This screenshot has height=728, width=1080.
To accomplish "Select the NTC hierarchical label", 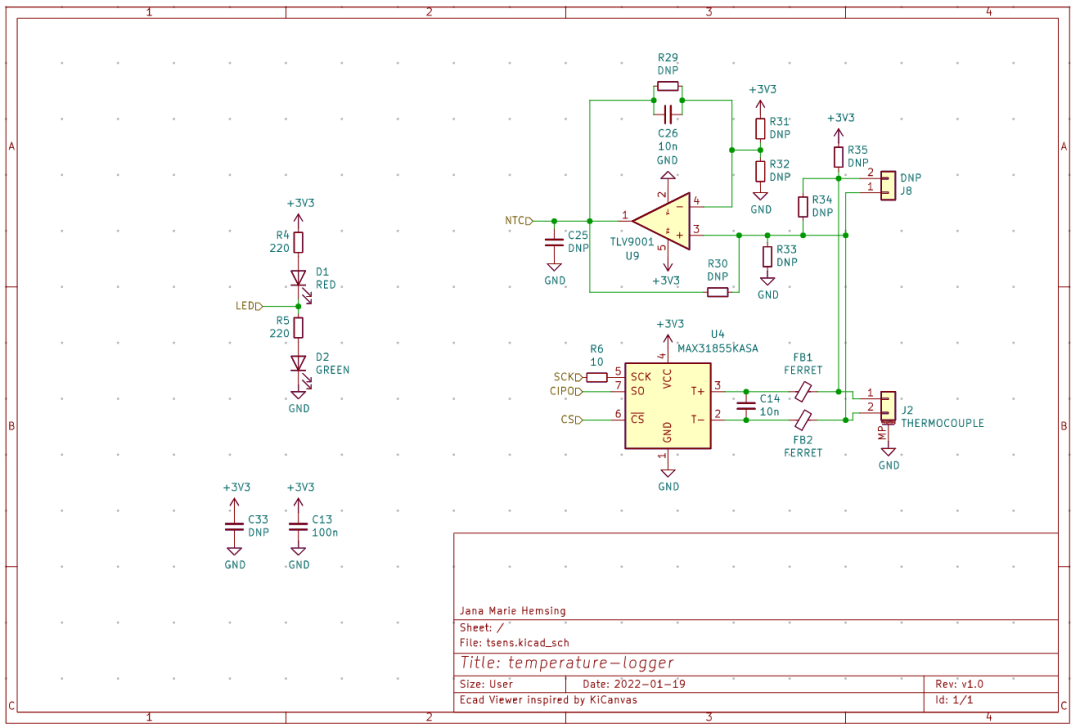I will 519,221.
